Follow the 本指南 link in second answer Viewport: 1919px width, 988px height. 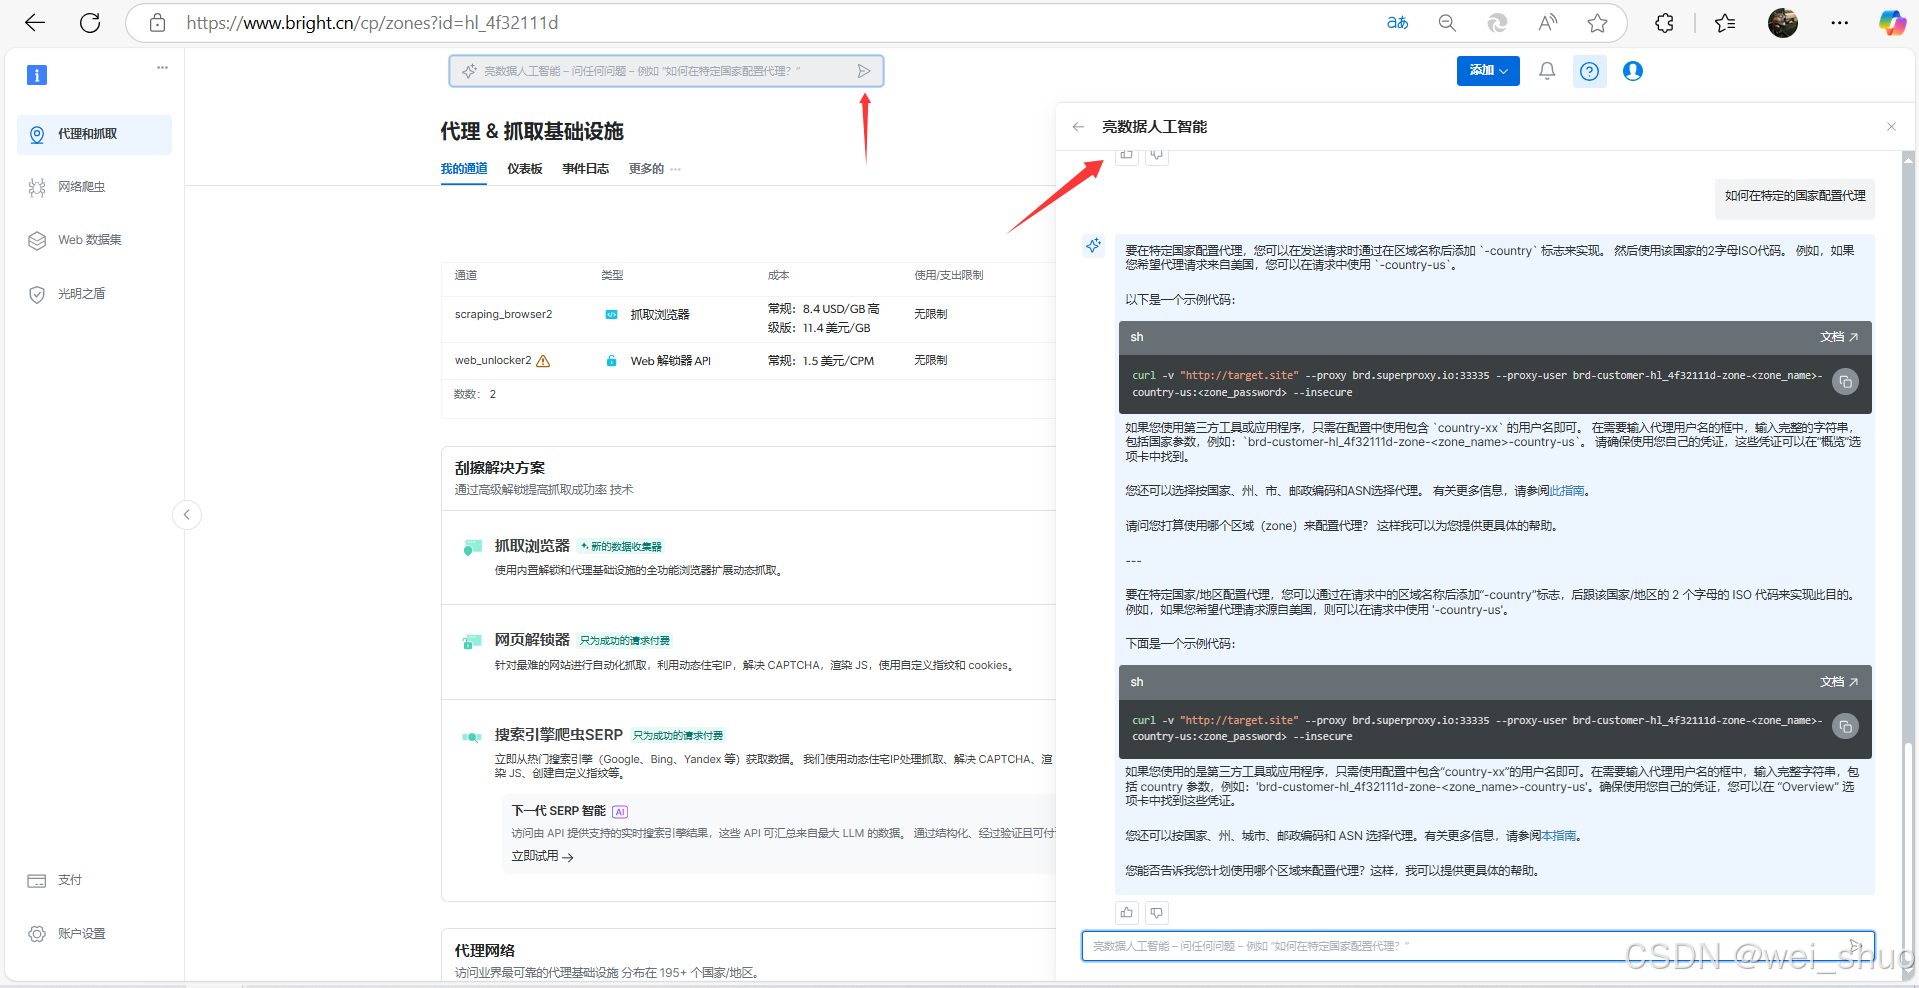[x=1559, y=836]
